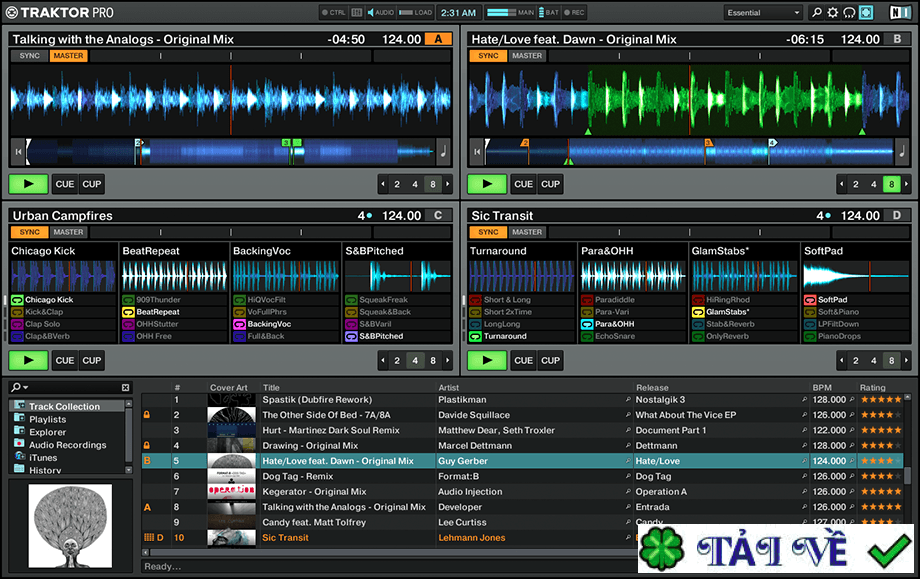Open Traktor Preferences via the gear icon
The height and width of the screenshot is (579, 920).
pos(832,12)
